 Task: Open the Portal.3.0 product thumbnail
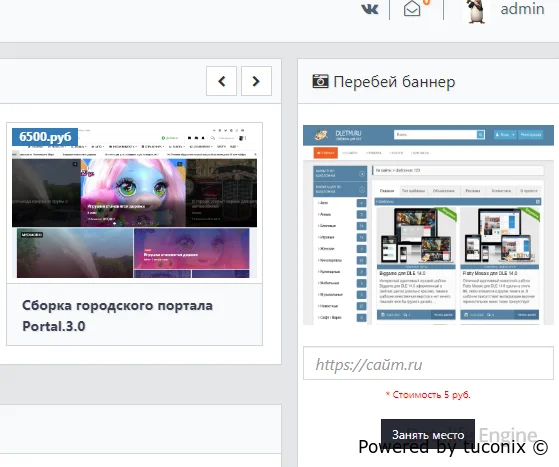coord(134,203)
